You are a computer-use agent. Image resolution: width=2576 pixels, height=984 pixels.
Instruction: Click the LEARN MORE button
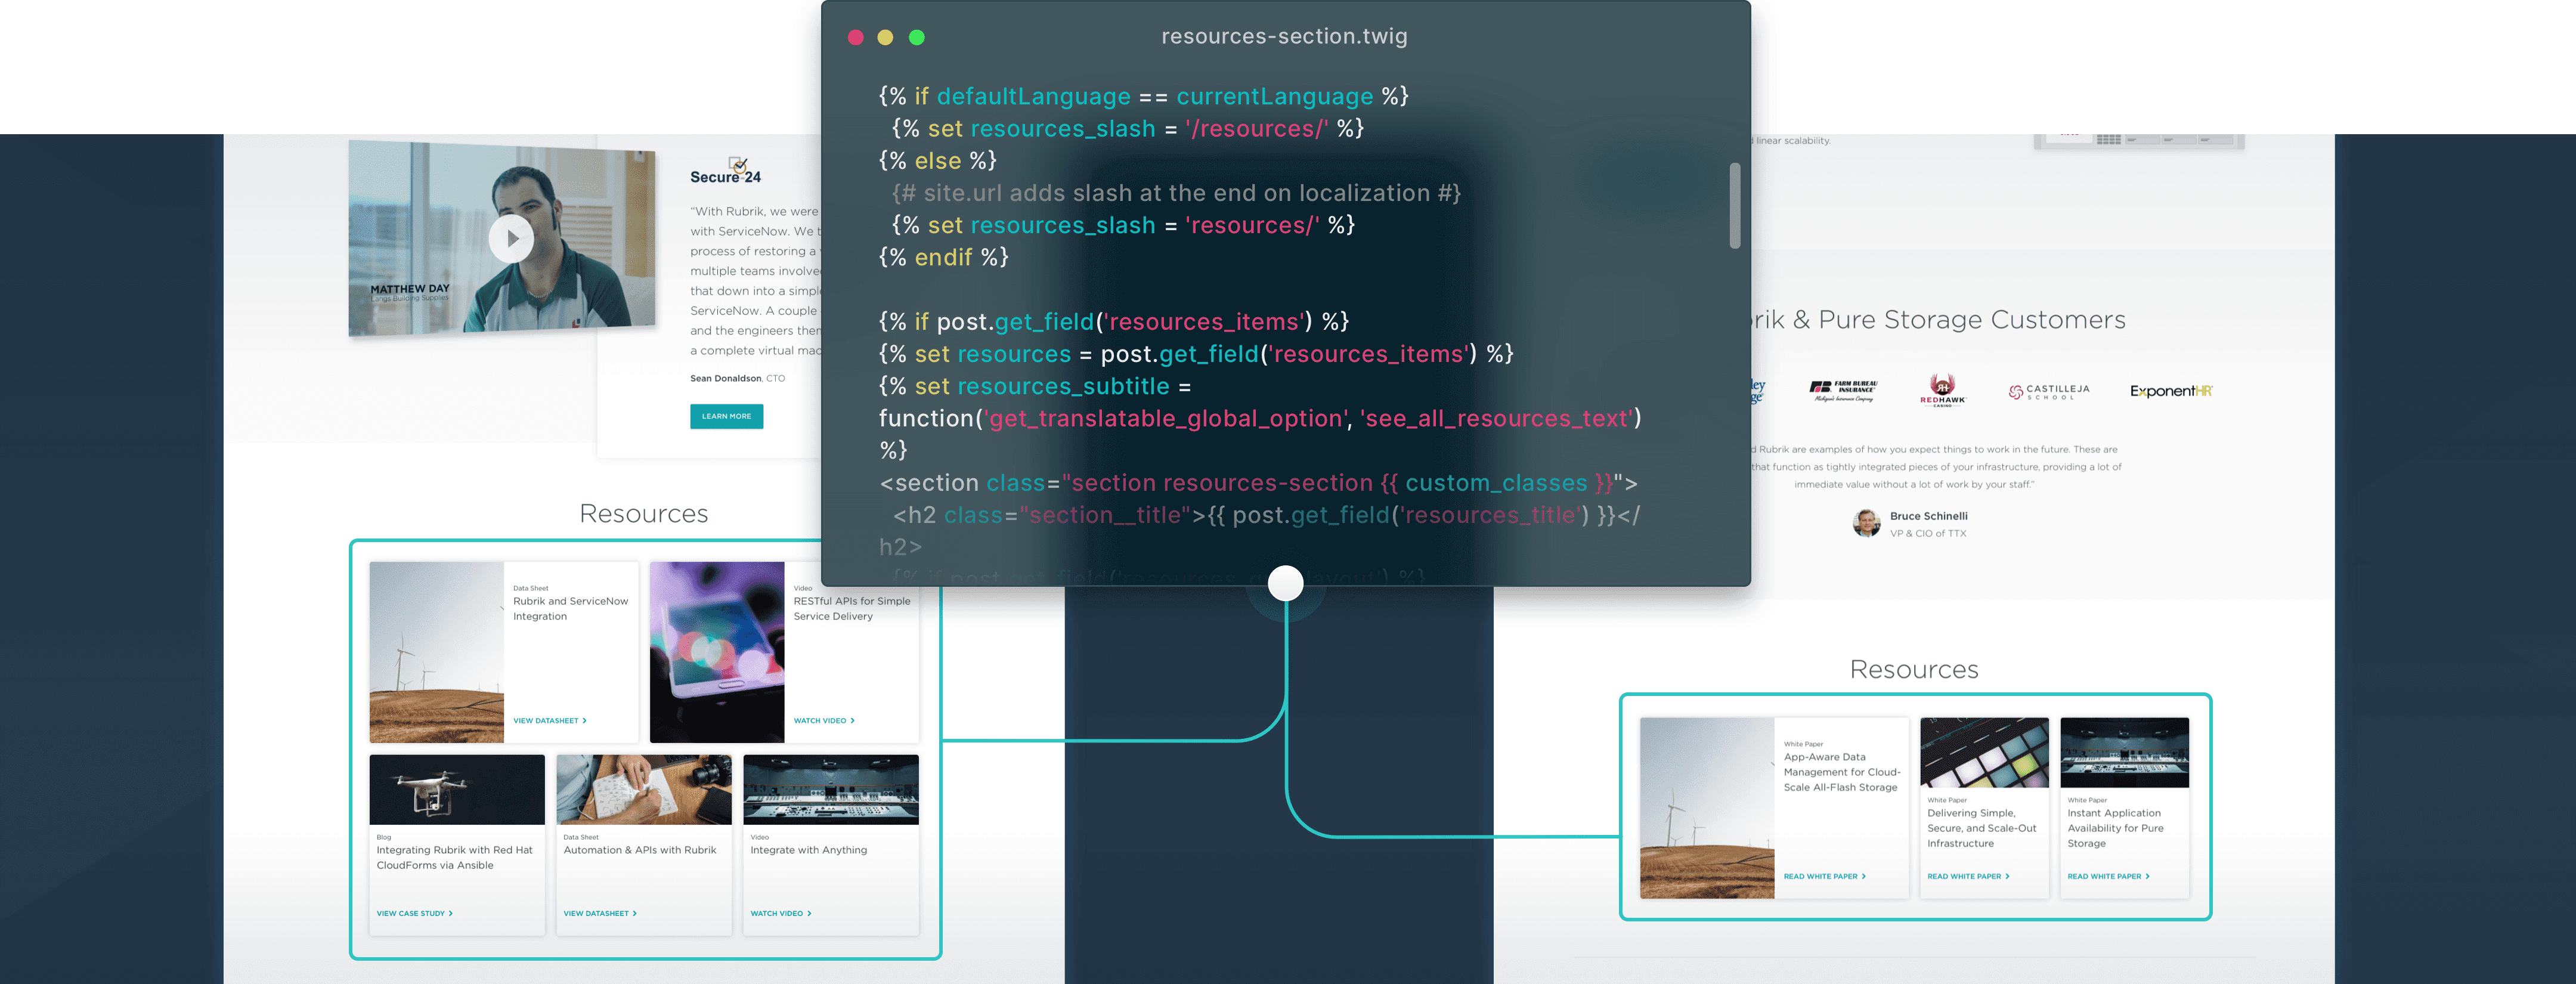(726, 416)
